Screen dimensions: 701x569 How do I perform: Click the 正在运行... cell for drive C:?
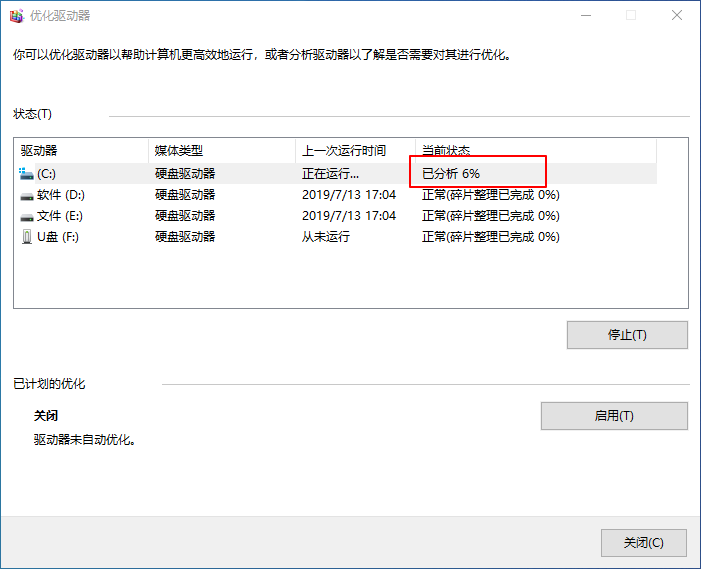coord(330,174)
